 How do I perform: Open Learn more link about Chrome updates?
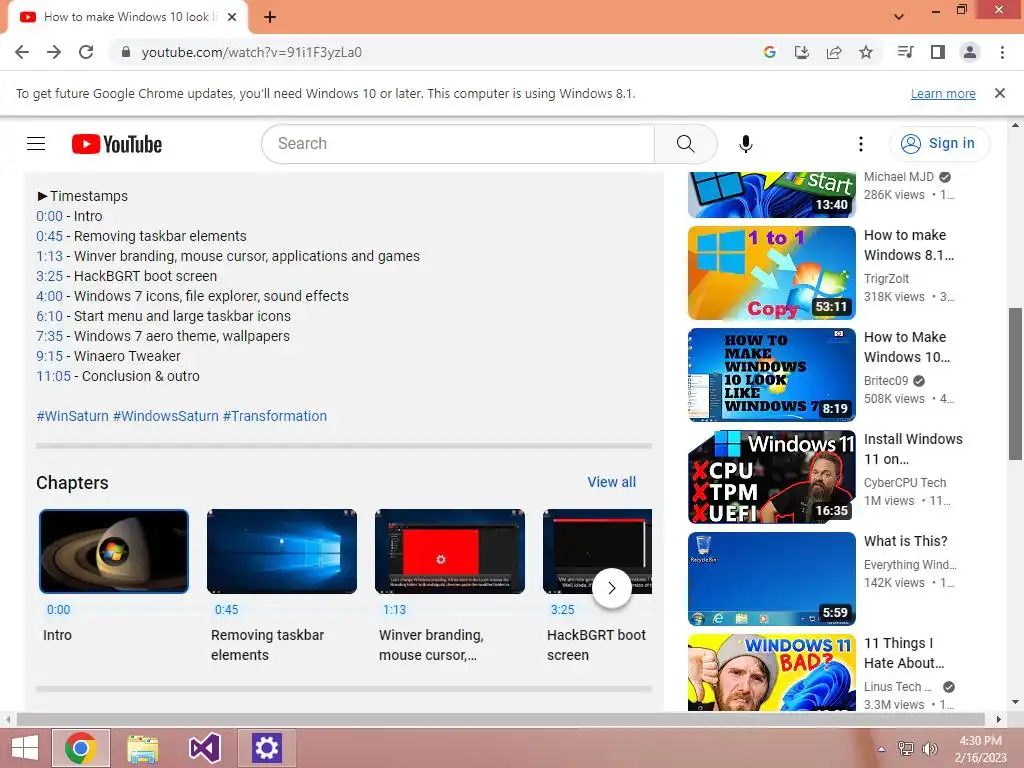943,93
